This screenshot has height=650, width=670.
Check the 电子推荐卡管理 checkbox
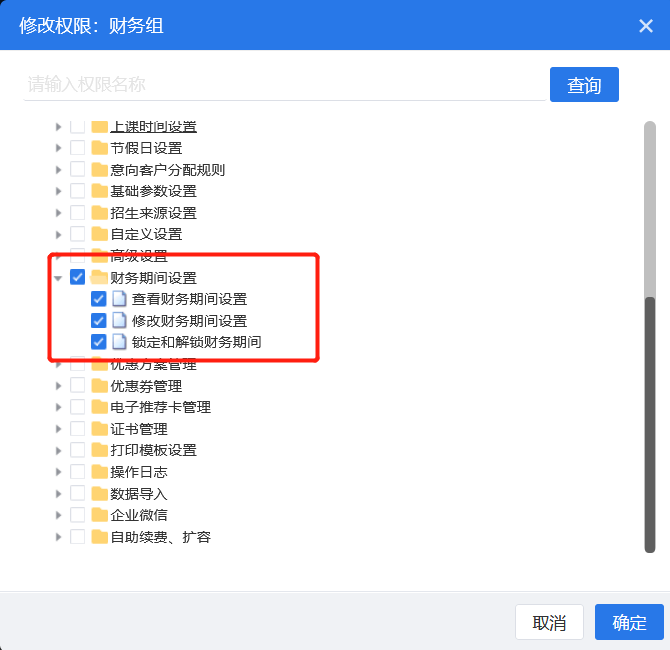click(x=77, y=406)
